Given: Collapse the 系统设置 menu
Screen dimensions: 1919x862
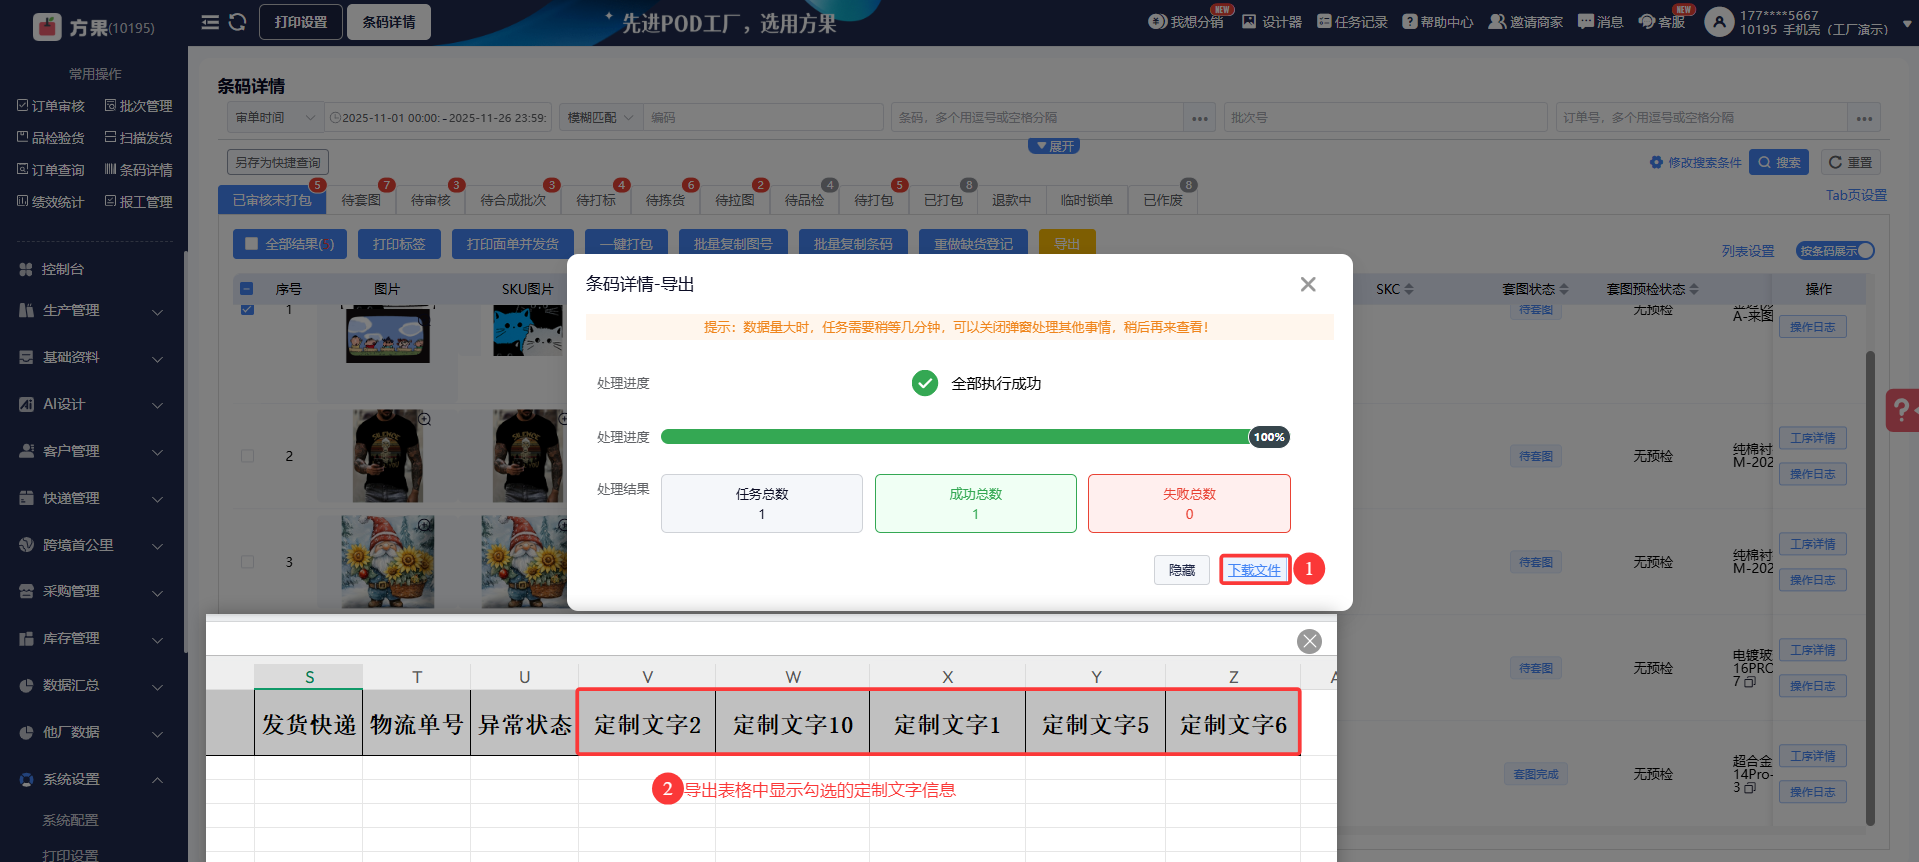Looking at the screenshot, I should 93,780.
